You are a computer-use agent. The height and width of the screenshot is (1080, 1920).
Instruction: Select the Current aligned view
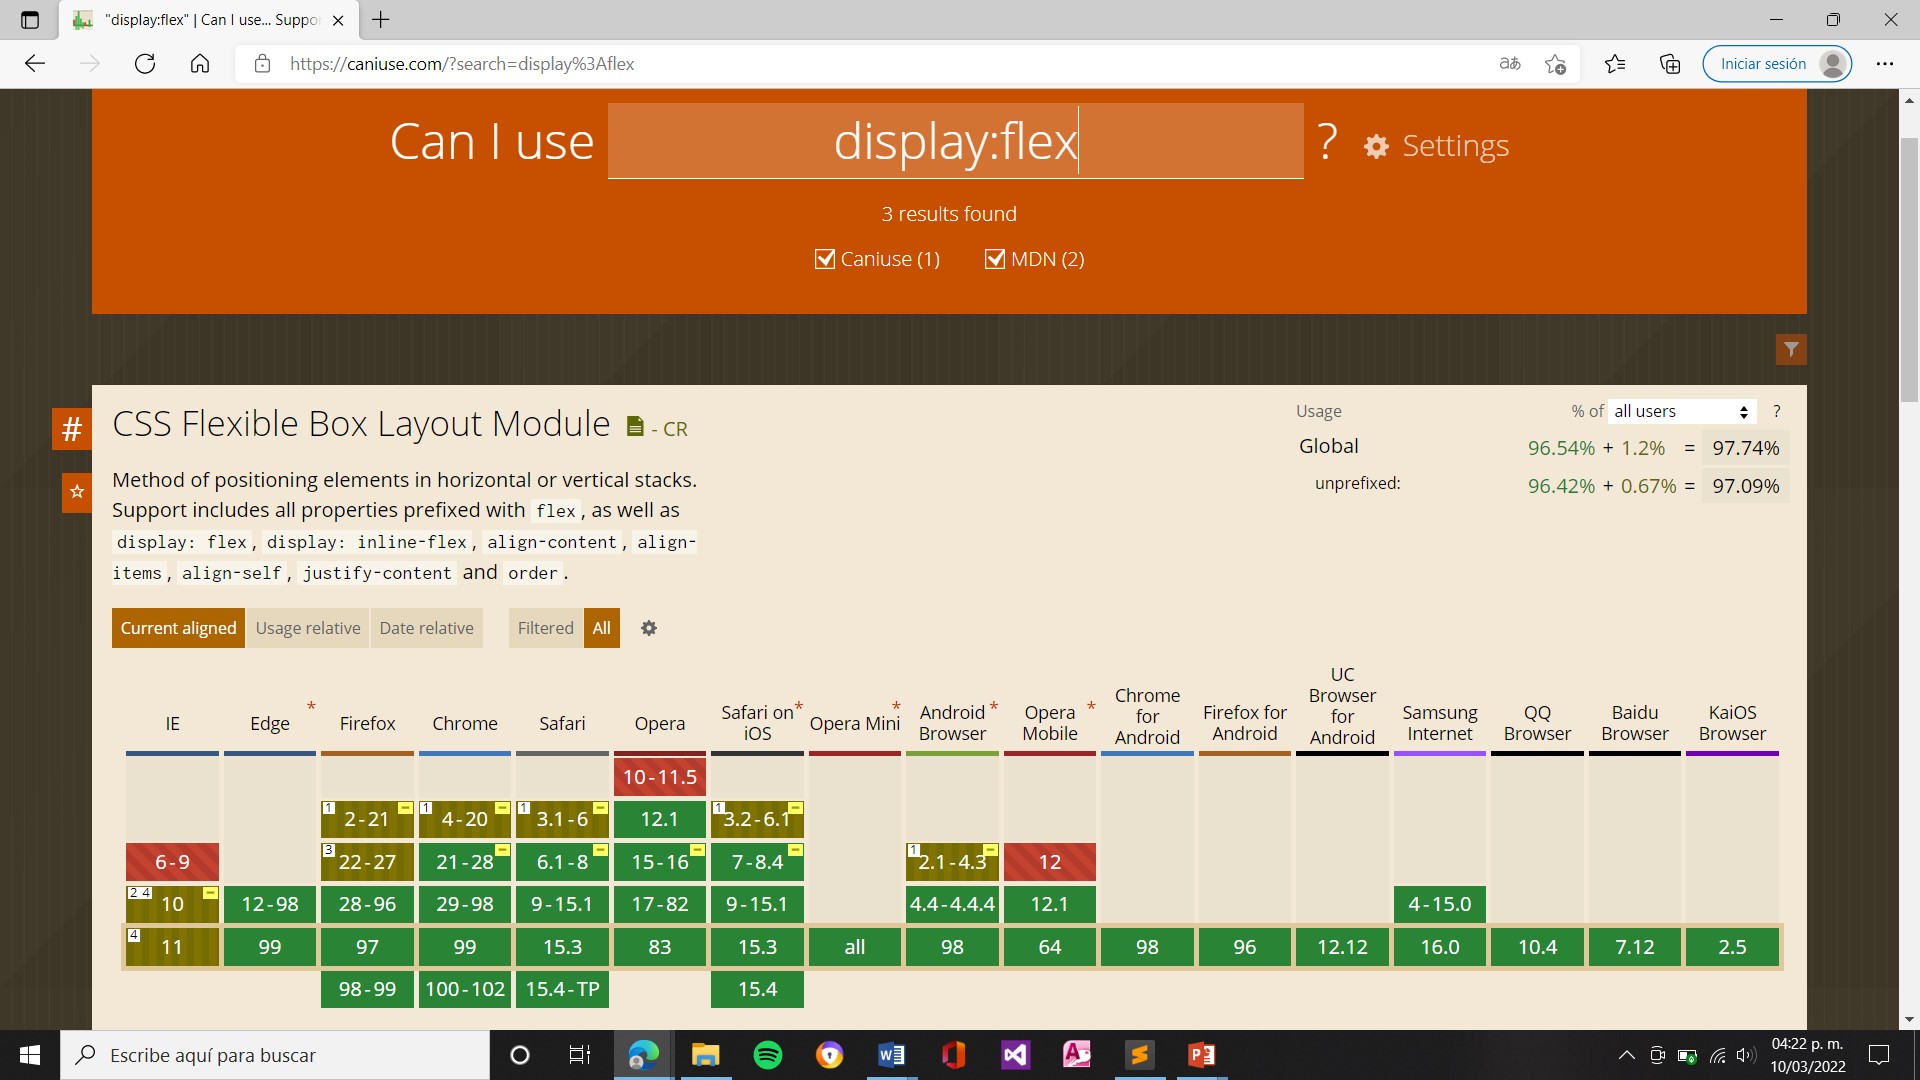[178, 628]
